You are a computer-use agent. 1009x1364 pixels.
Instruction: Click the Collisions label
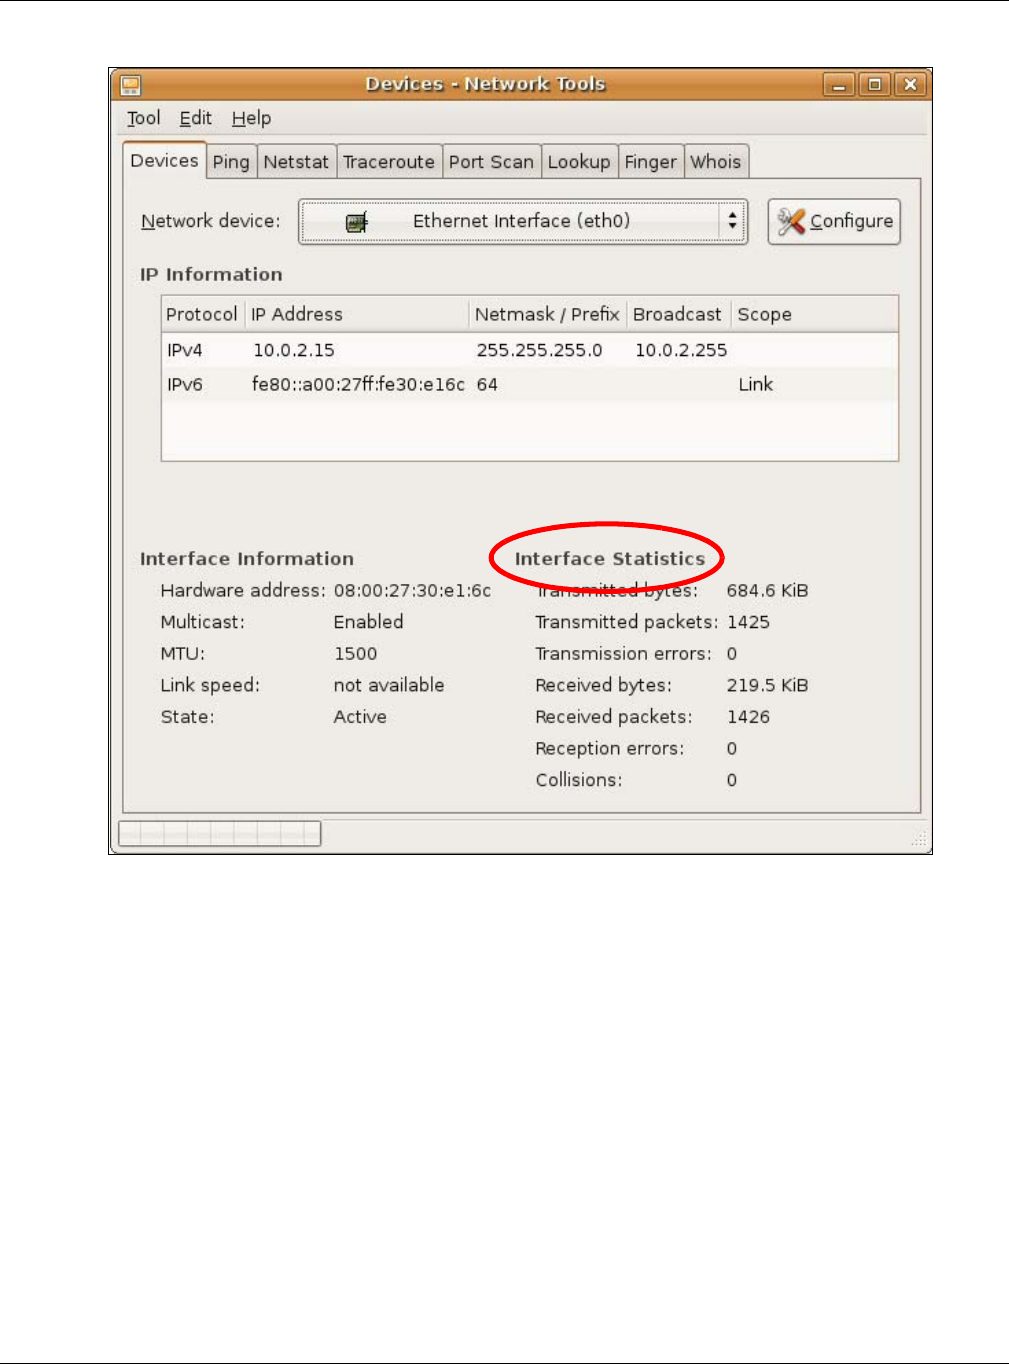tap(578, 780)
